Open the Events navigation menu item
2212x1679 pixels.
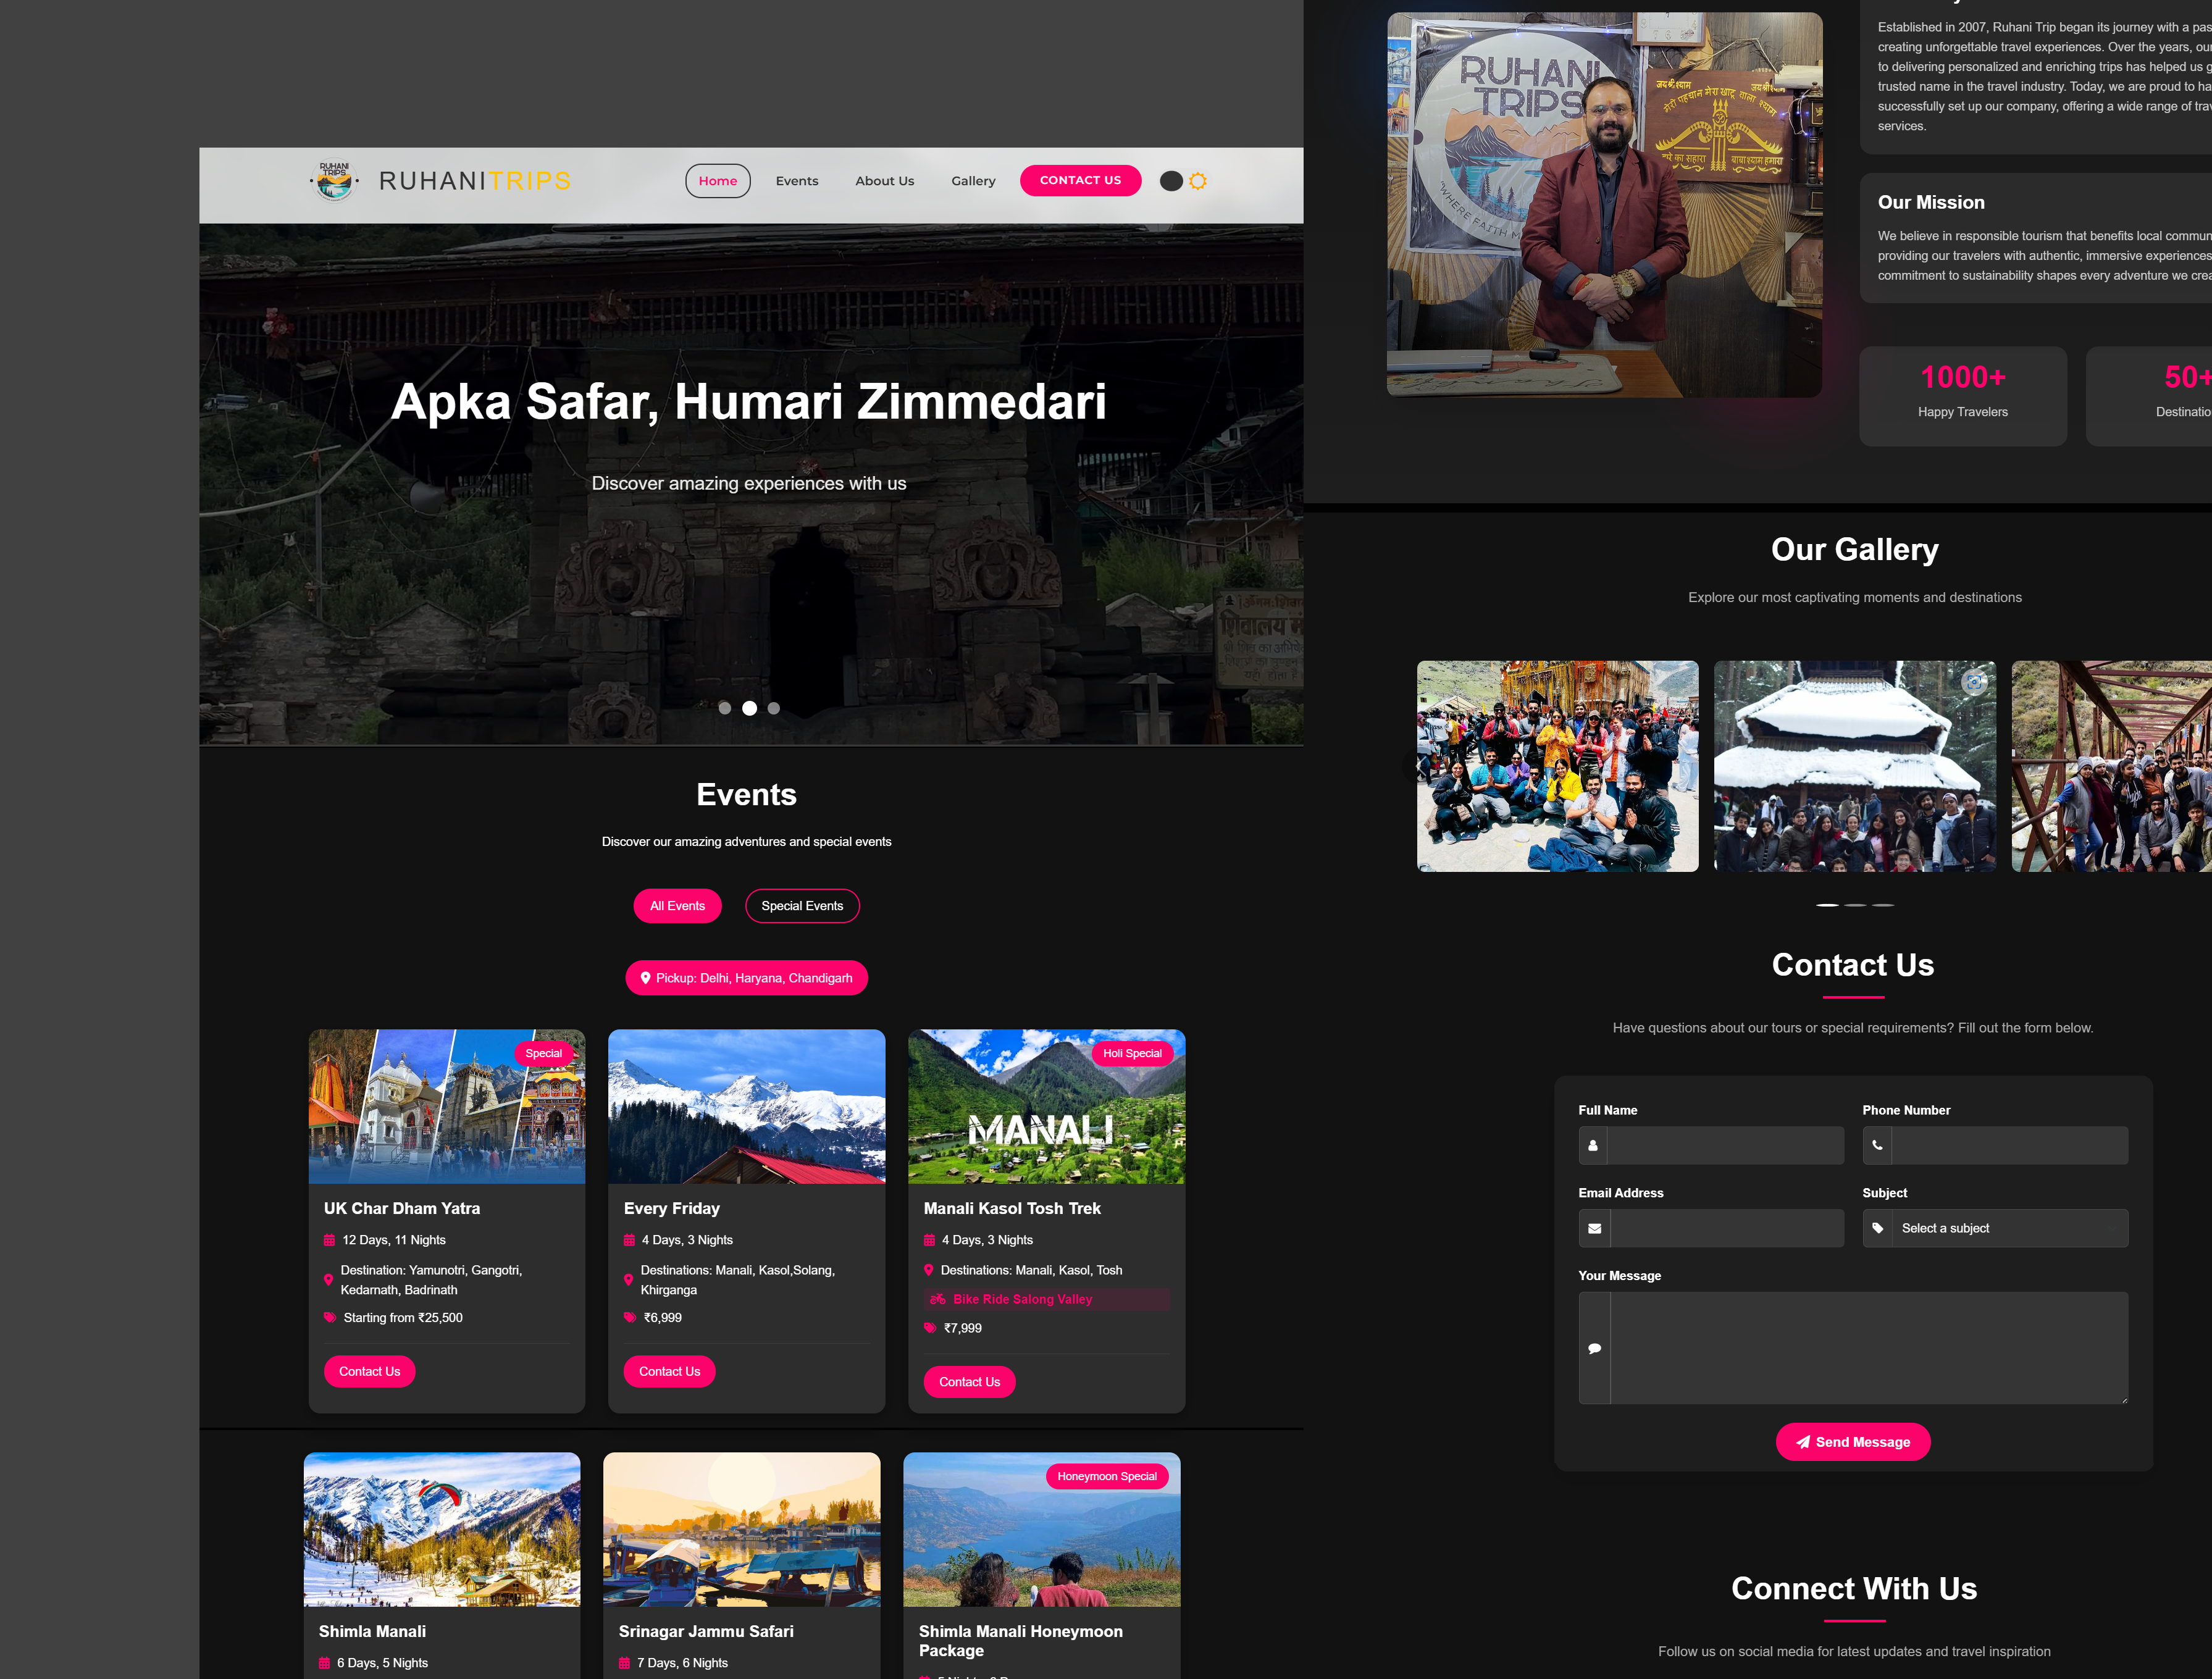796,181
